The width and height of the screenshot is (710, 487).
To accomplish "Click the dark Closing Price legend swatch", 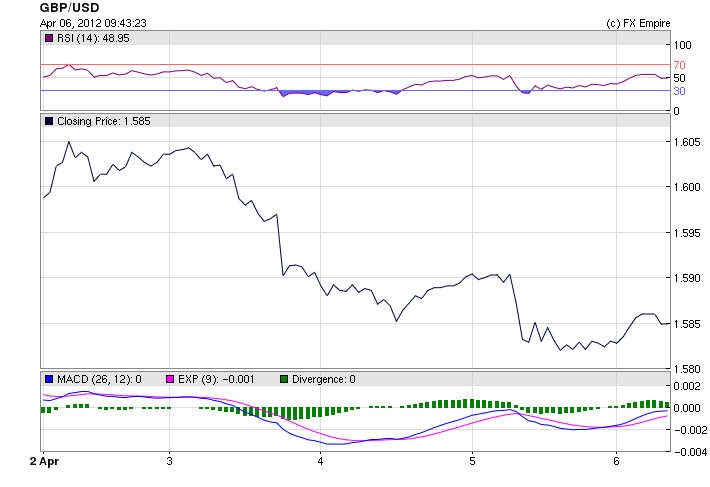I will (x=49, y=121).
